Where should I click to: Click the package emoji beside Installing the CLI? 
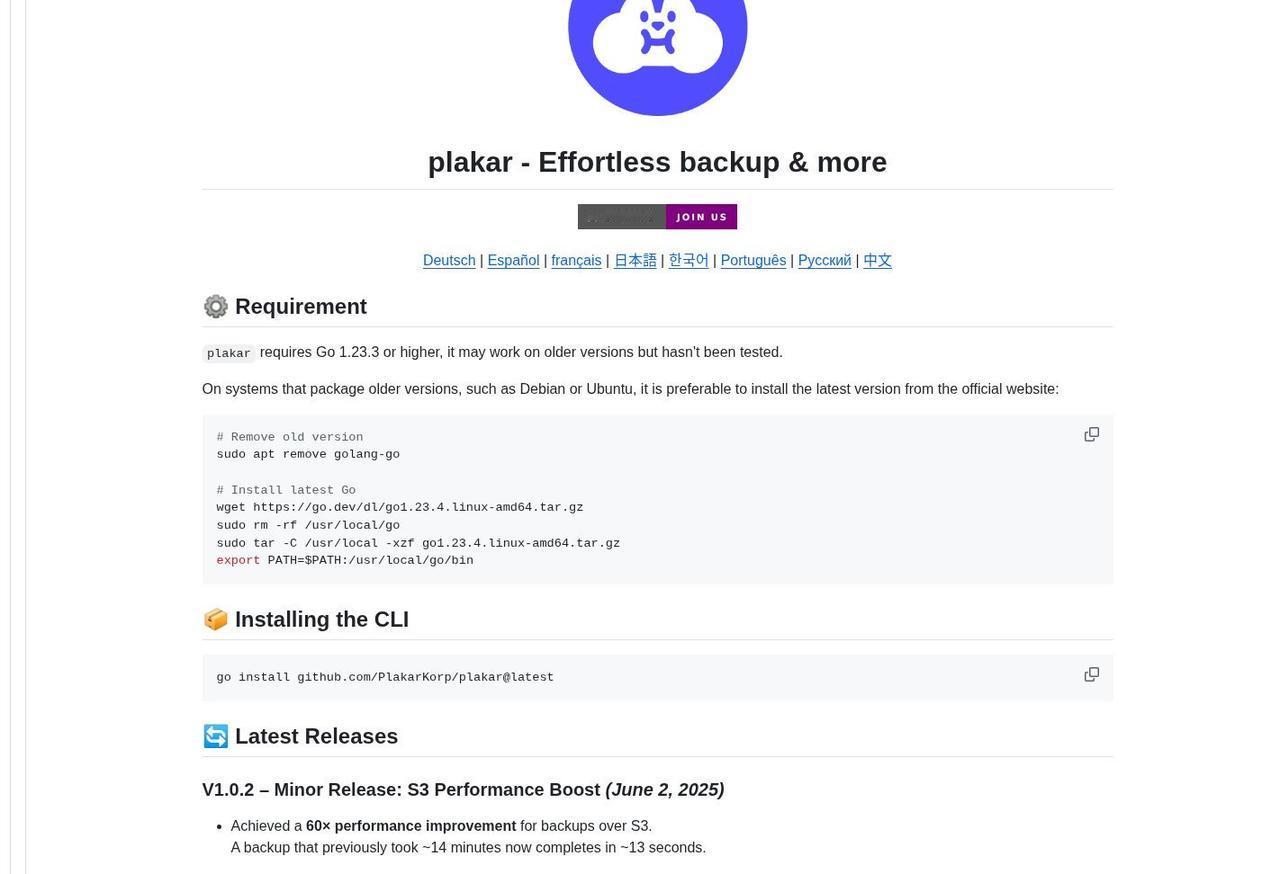[x=215, y=620]
